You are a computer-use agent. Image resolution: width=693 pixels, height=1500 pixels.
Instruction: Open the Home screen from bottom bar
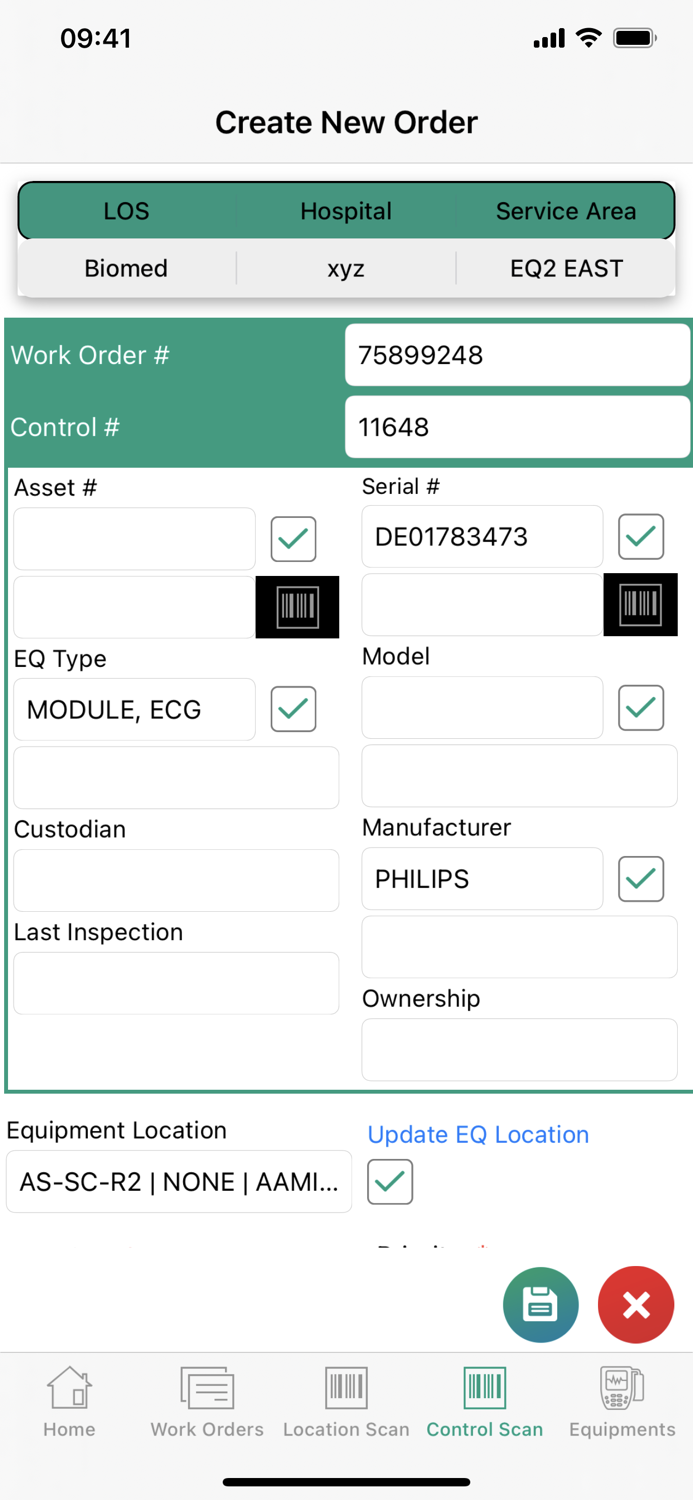tap(68, 1399)
